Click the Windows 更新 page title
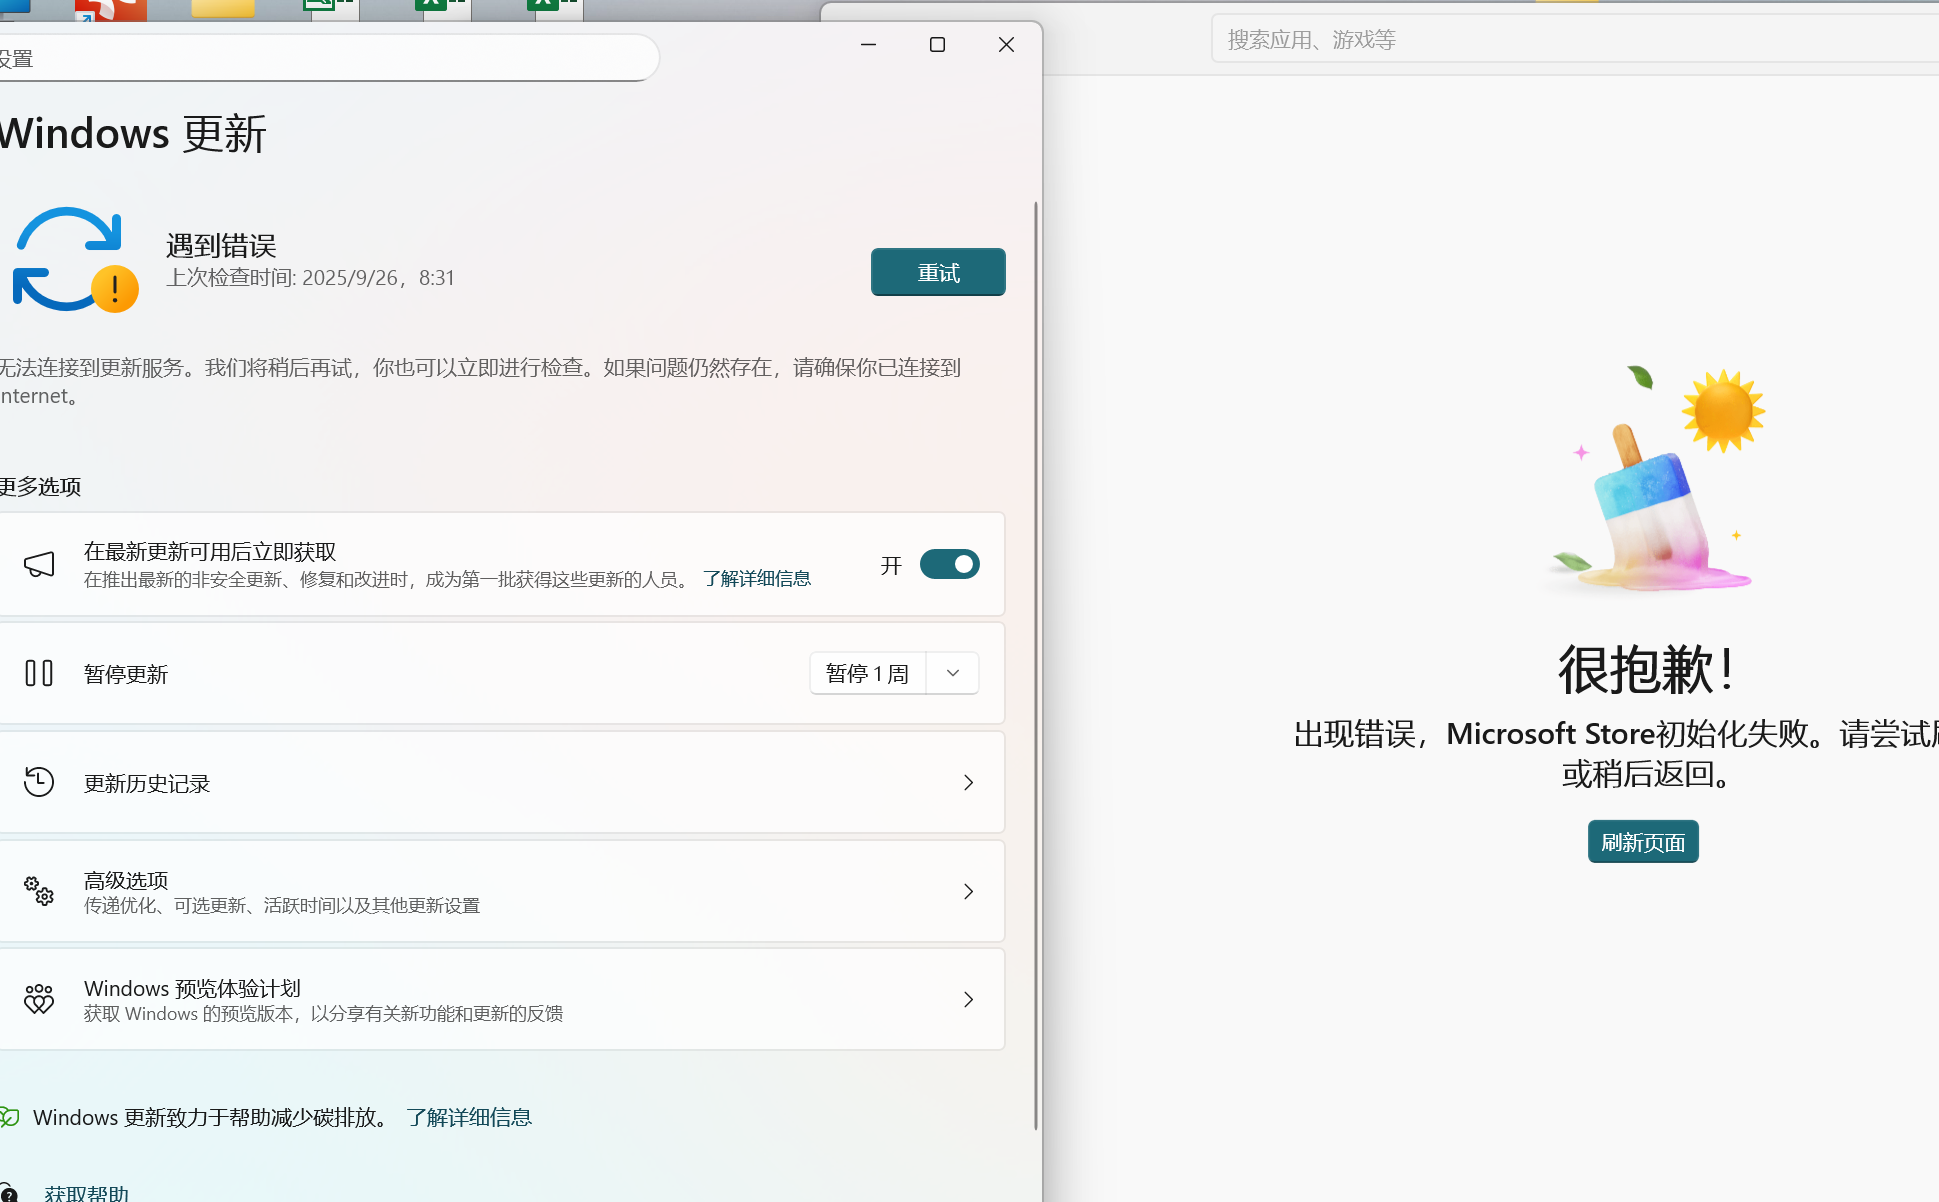Viewport: 1939px width, 1202px height. tap(133, 133)
